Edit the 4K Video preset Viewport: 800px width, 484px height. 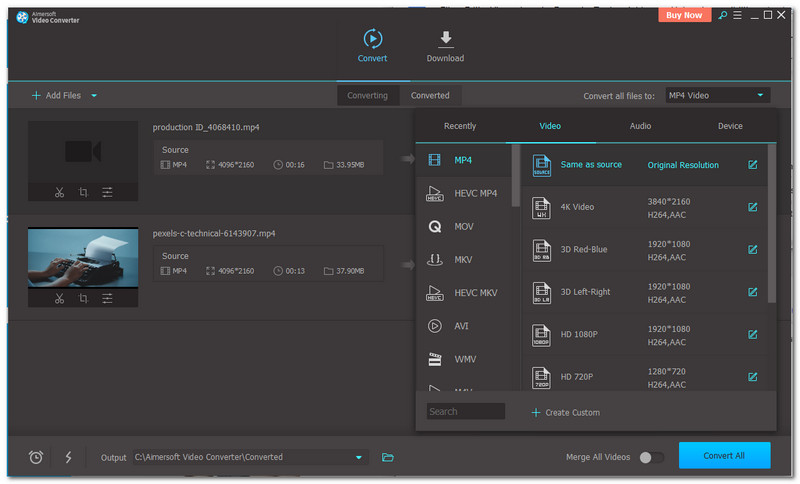point(752,207)
